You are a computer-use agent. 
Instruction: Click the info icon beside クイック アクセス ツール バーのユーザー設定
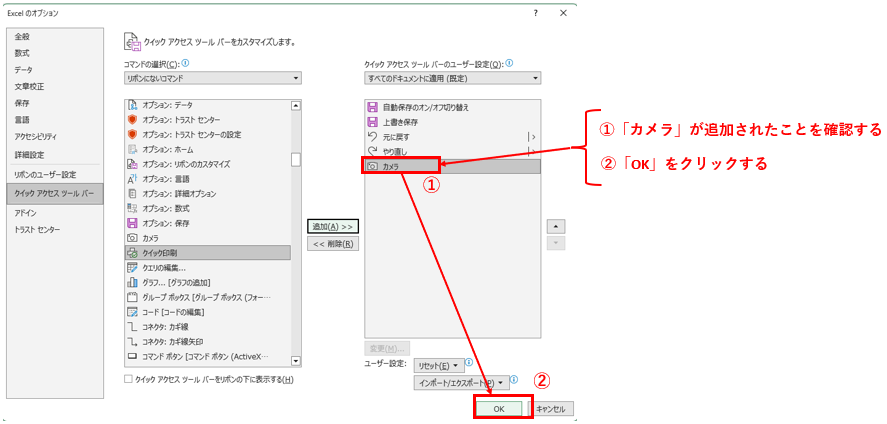[509, 63]
